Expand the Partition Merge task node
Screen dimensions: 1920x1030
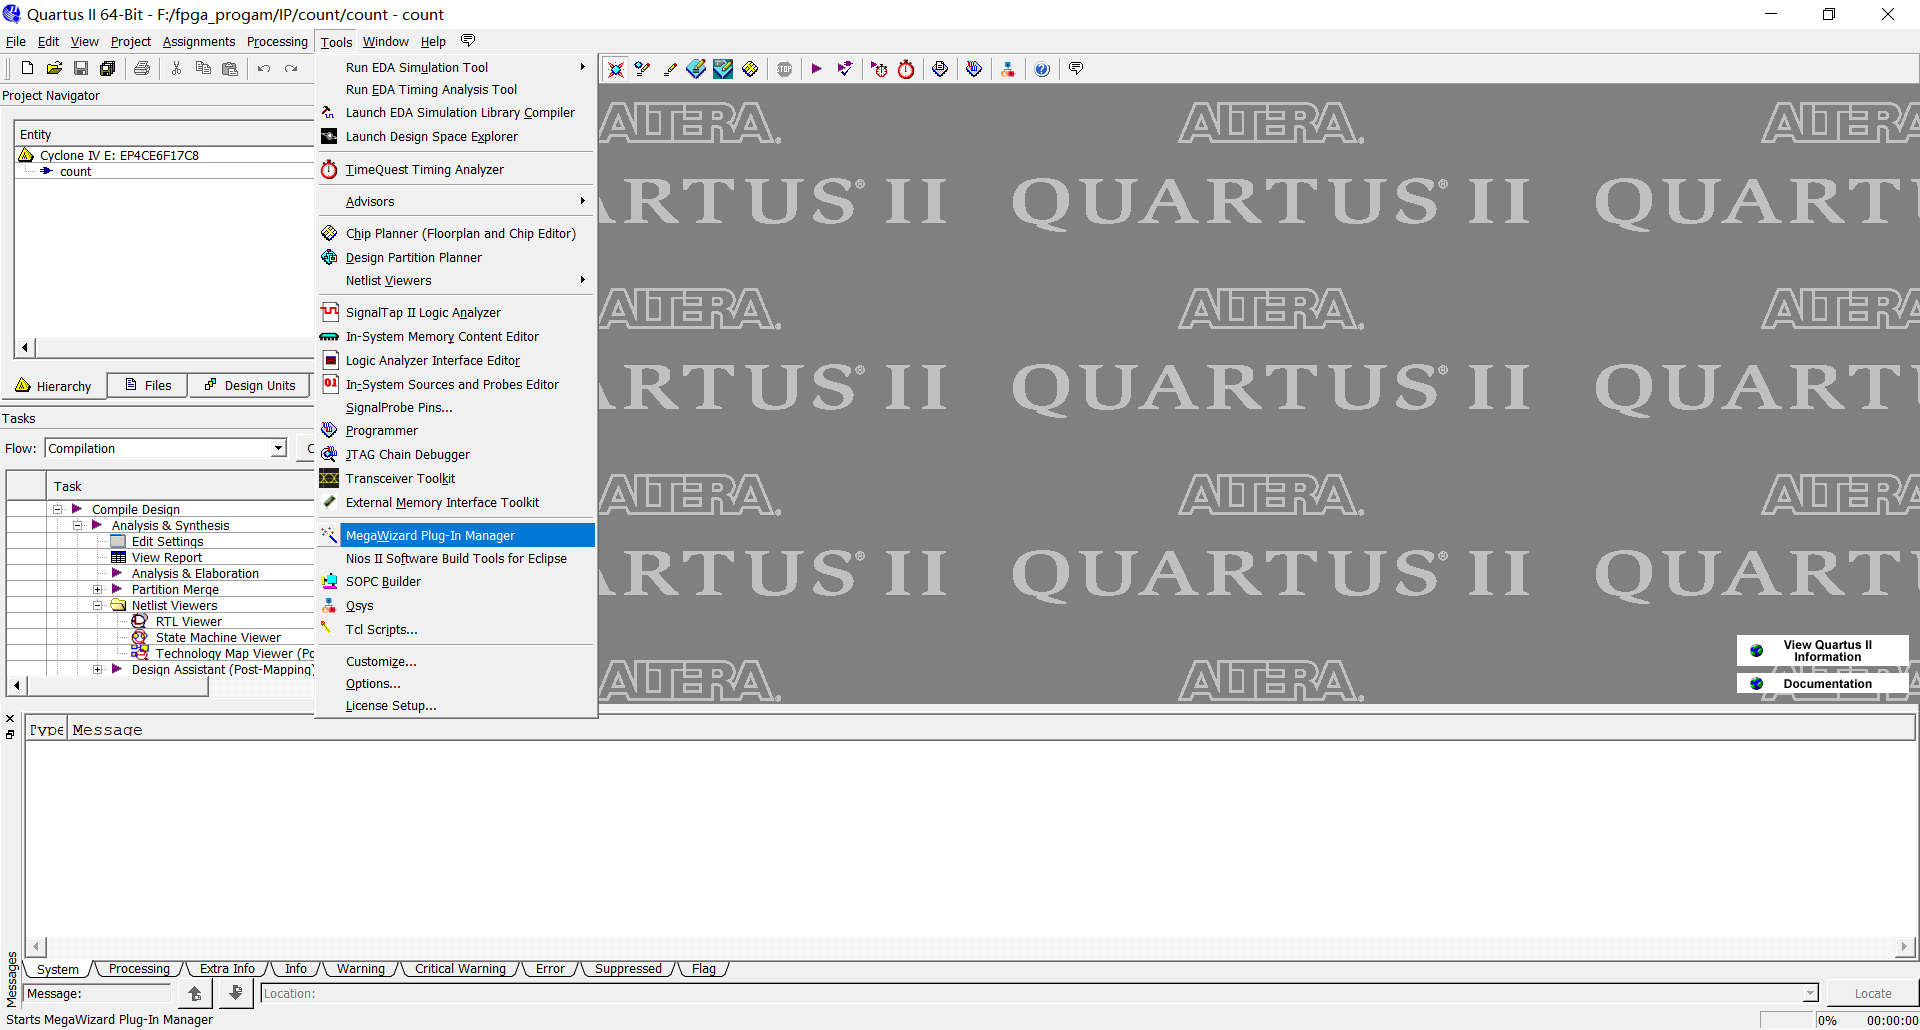(97, 589)
